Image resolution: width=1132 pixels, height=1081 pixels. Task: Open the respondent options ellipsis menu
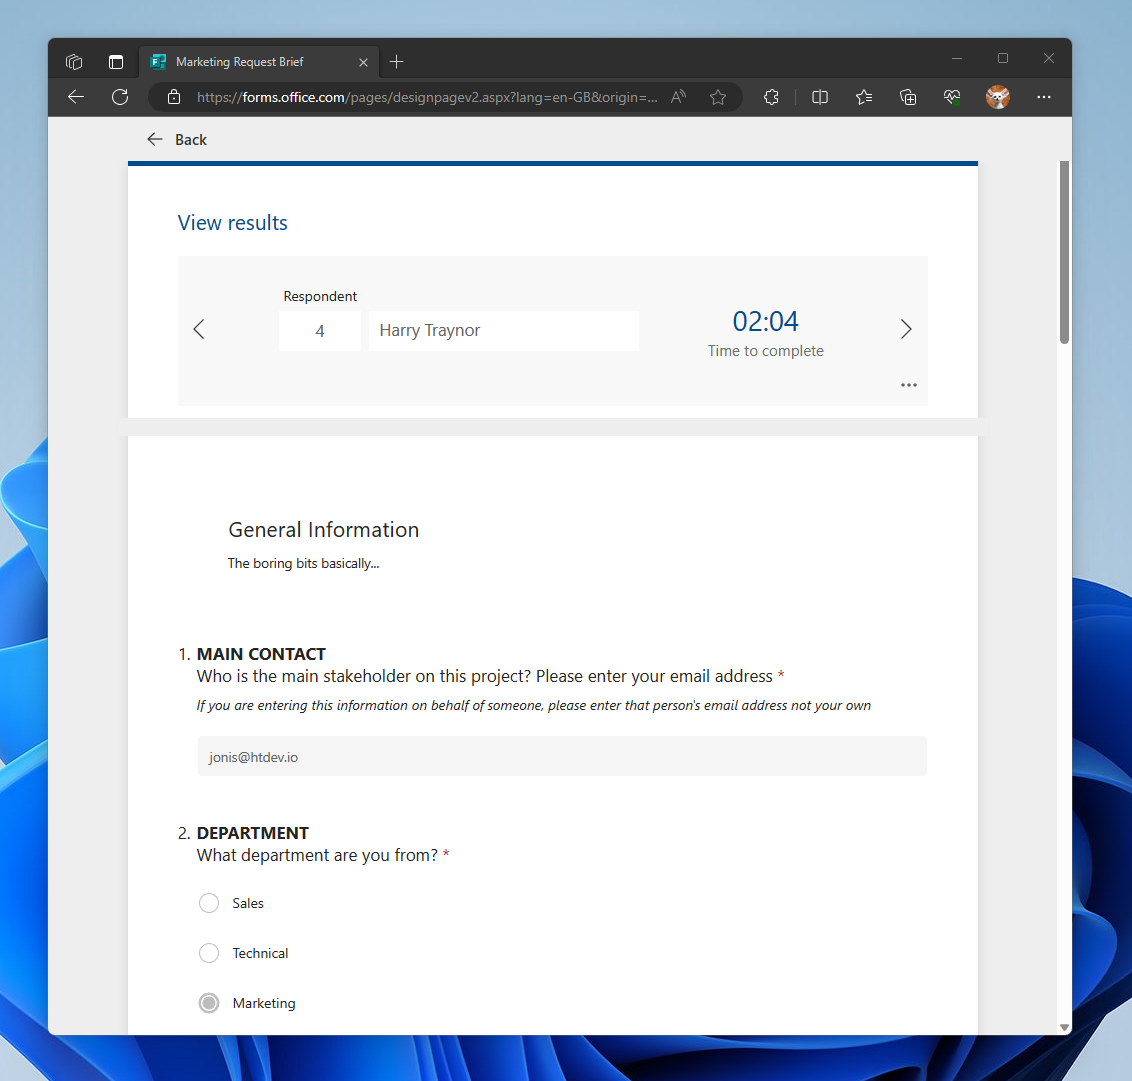908,384
